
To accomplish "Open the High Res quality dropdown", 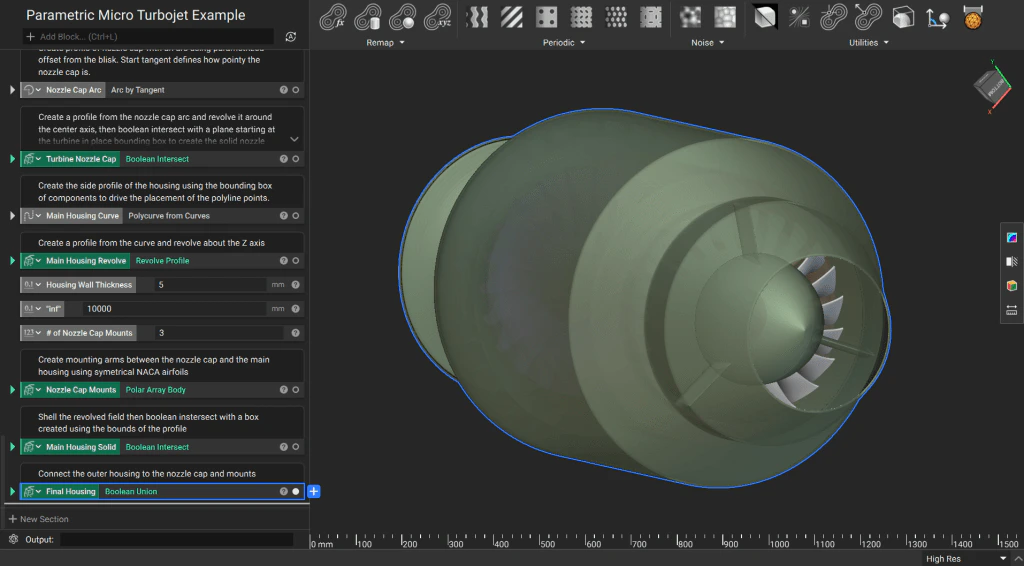I will tap(1003, 559).
